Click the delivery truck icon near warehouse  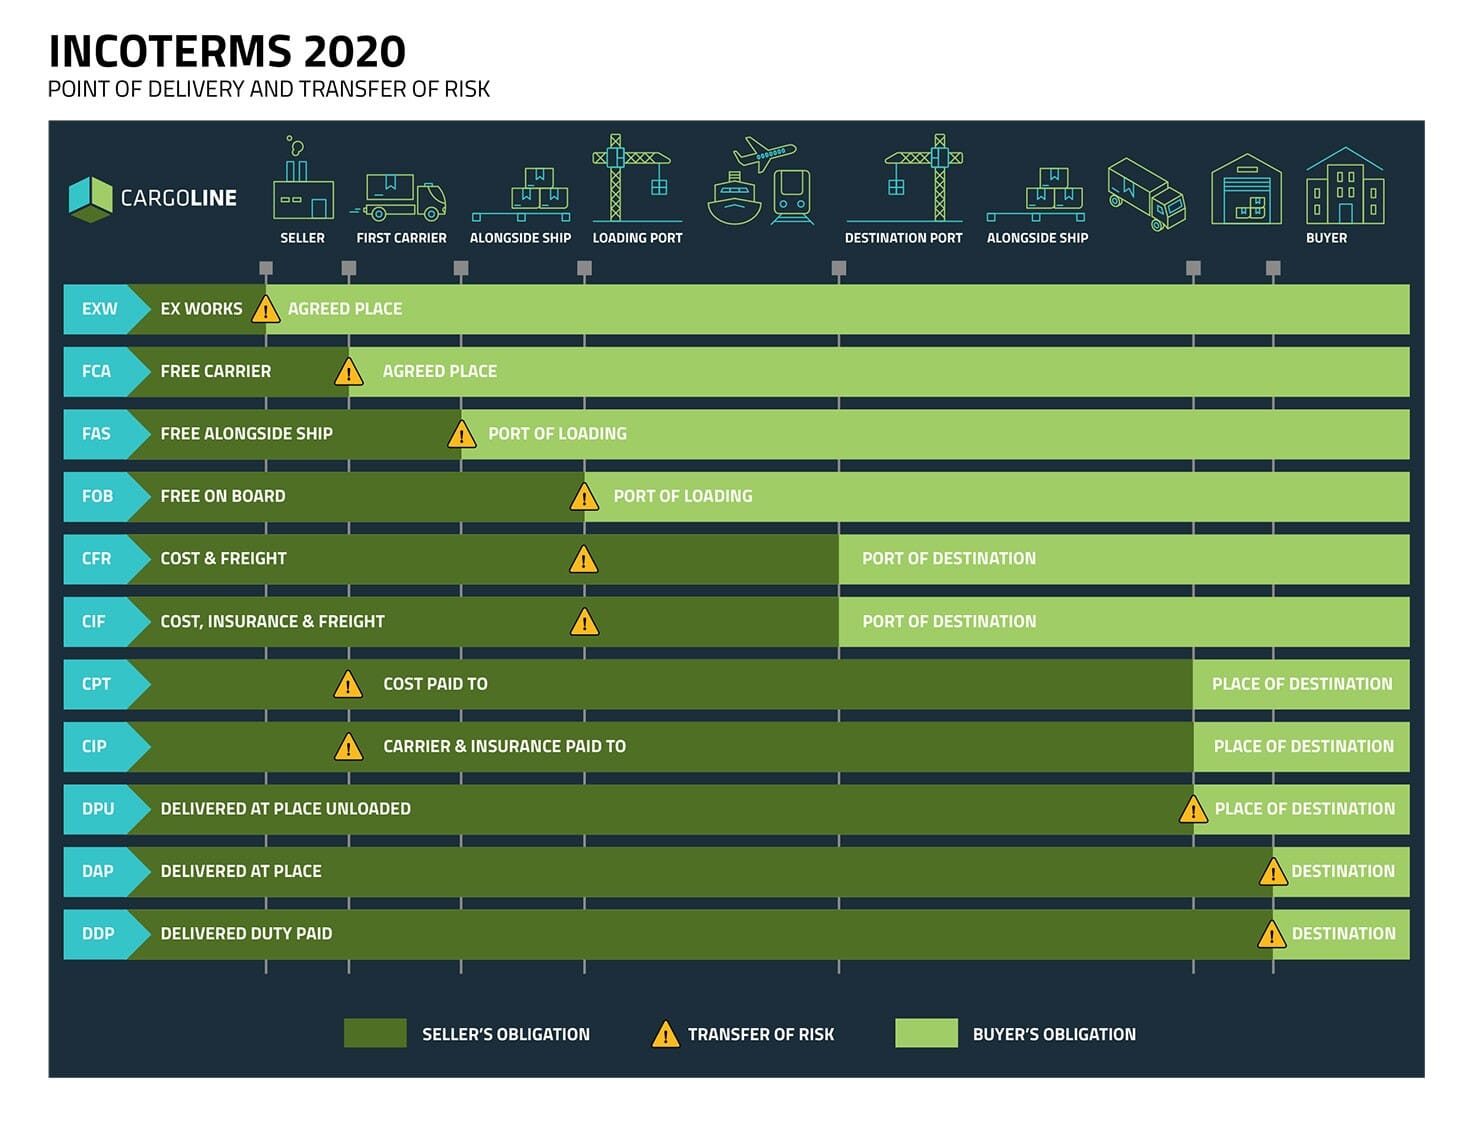1147,194
